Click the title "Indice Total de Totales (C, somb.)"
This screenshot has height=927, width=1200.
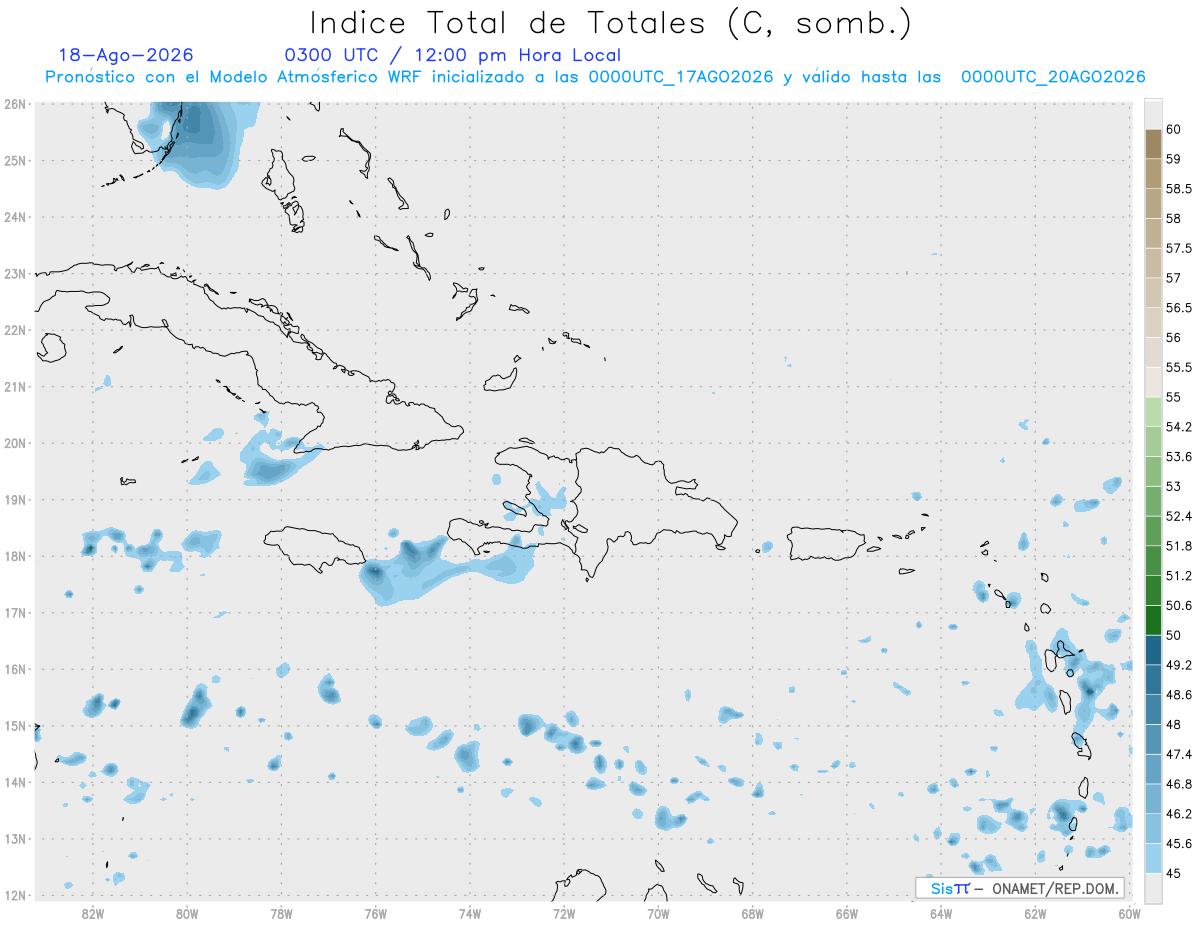(611, 22)
